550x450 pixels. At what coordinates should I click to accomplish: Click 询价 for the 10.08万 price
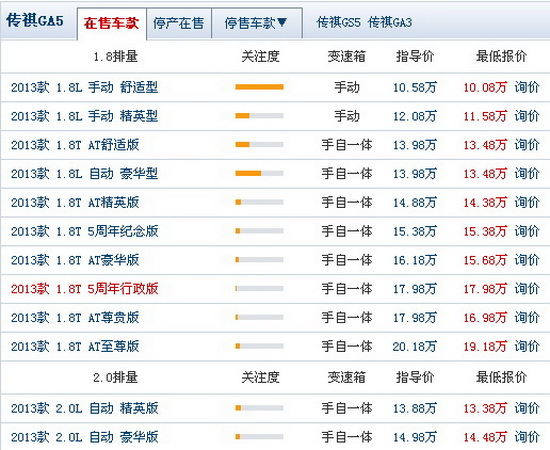click(527, 87)
